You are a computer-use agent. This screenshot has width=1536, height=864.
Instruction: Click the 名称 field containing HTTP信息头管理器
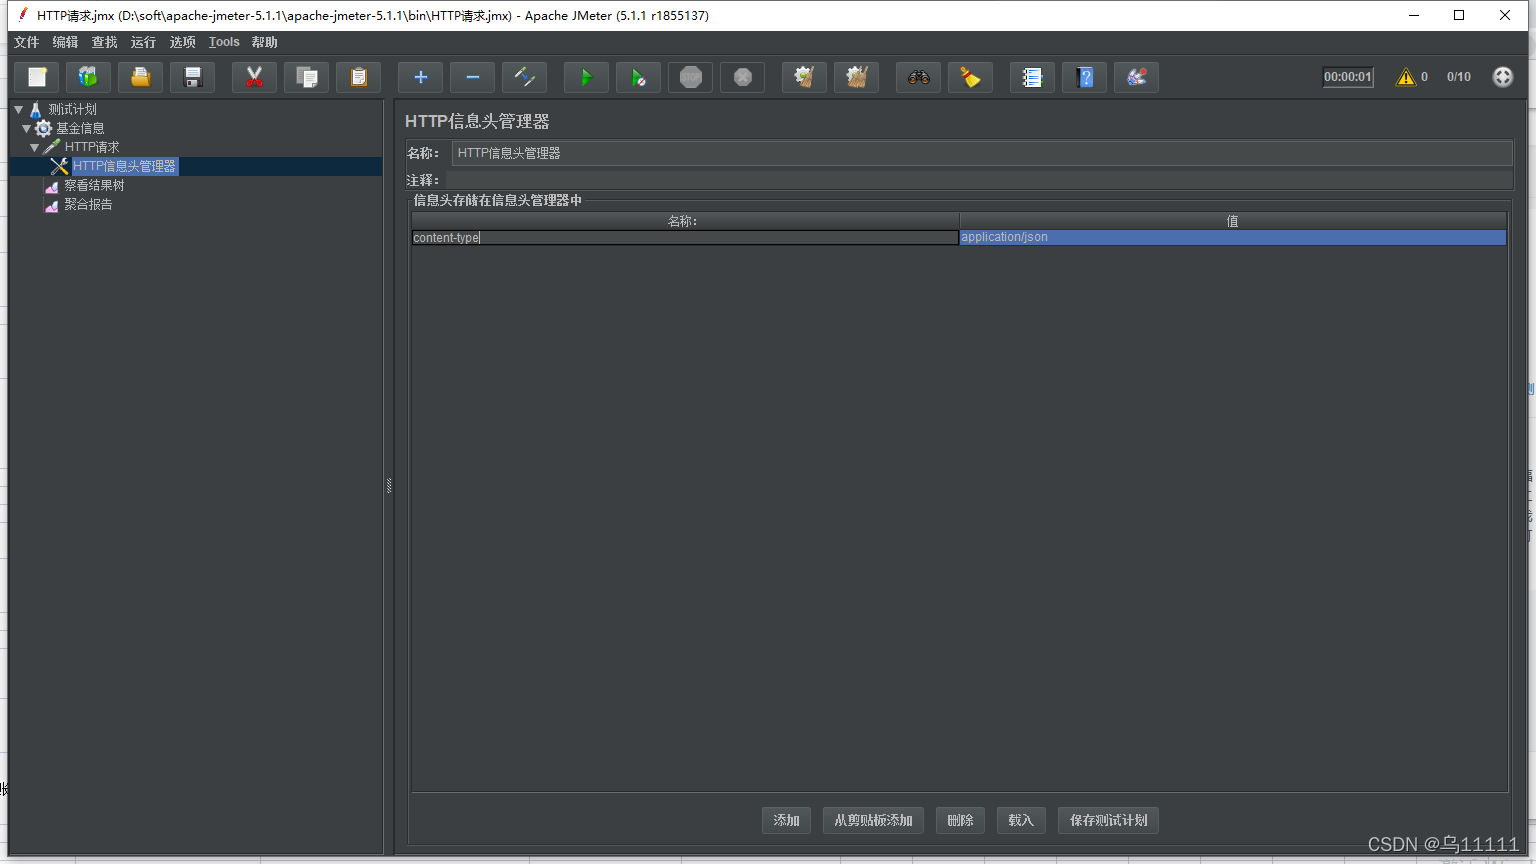tap(982, 153)
